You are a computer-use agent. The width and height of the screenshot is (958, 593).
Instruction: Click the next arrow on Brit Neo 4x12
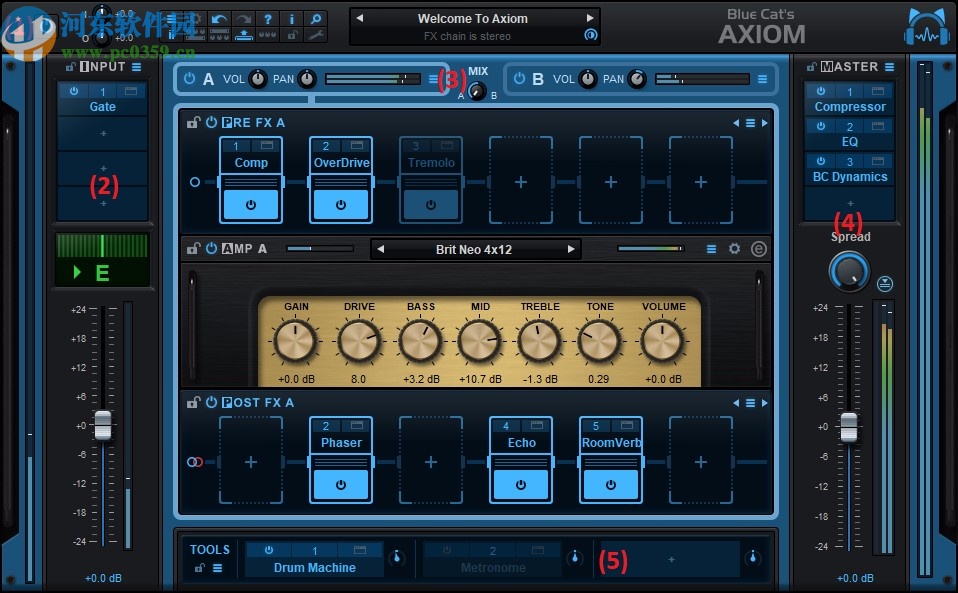tap(572, 249)
